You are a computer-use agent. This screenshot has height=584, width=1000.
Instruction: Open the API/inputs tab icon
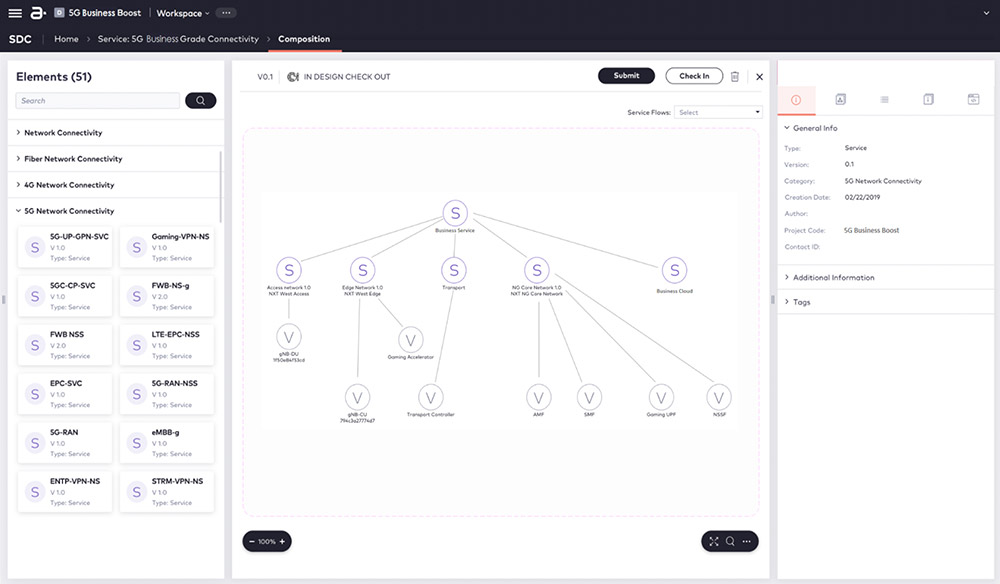tap(973, 99)
